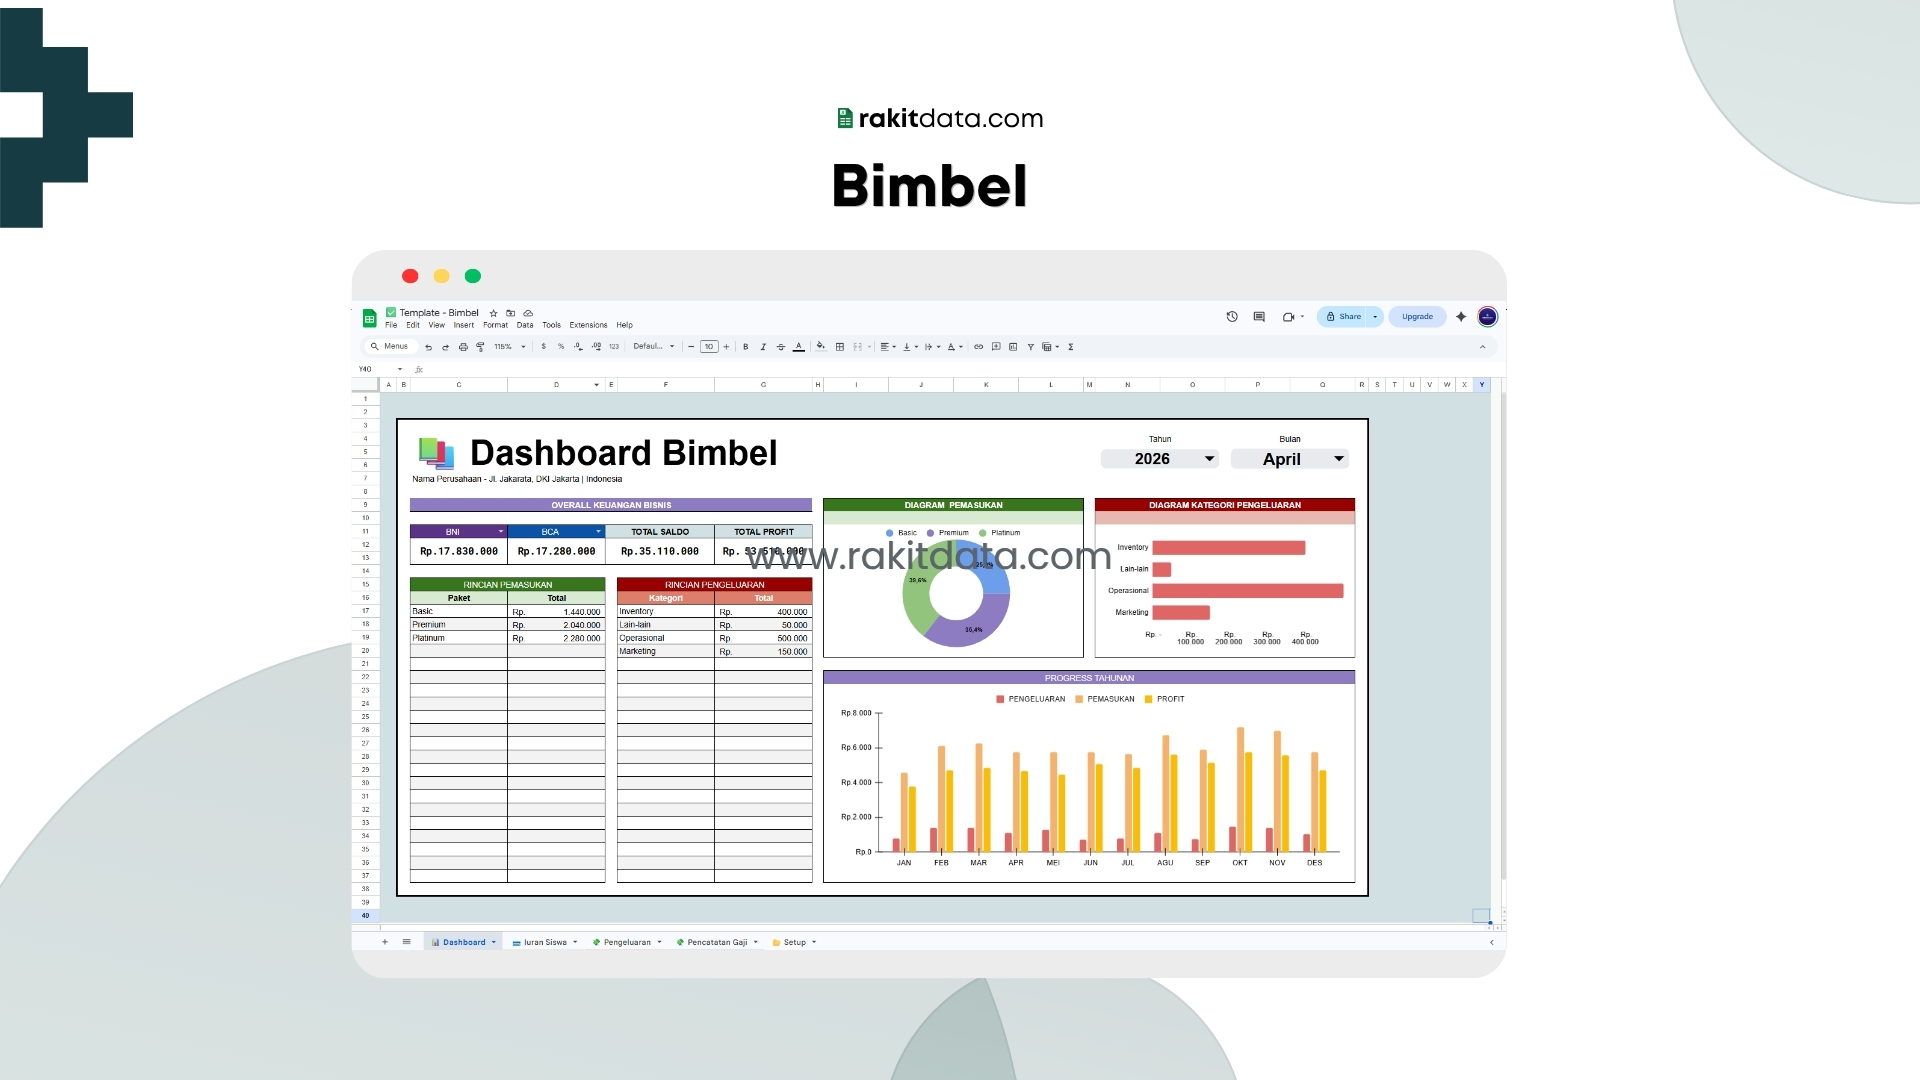Add a new sheet with plus
1920x1080 pixels.
(x=384, y=942)
